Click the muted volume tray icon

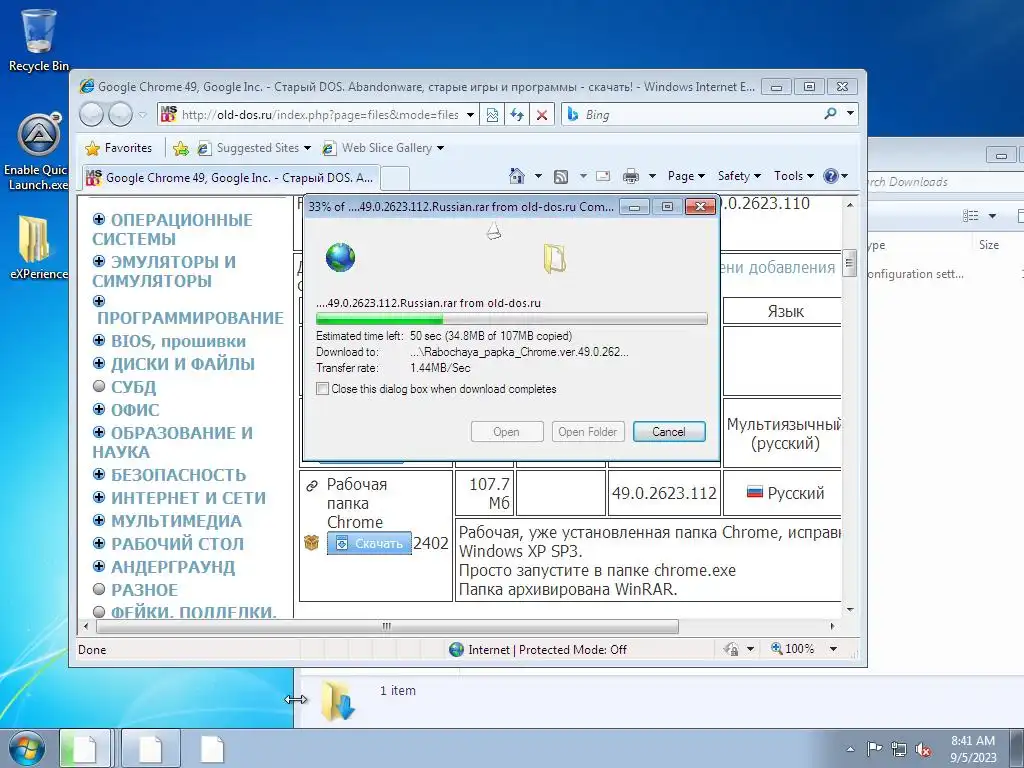coord(923,749)
